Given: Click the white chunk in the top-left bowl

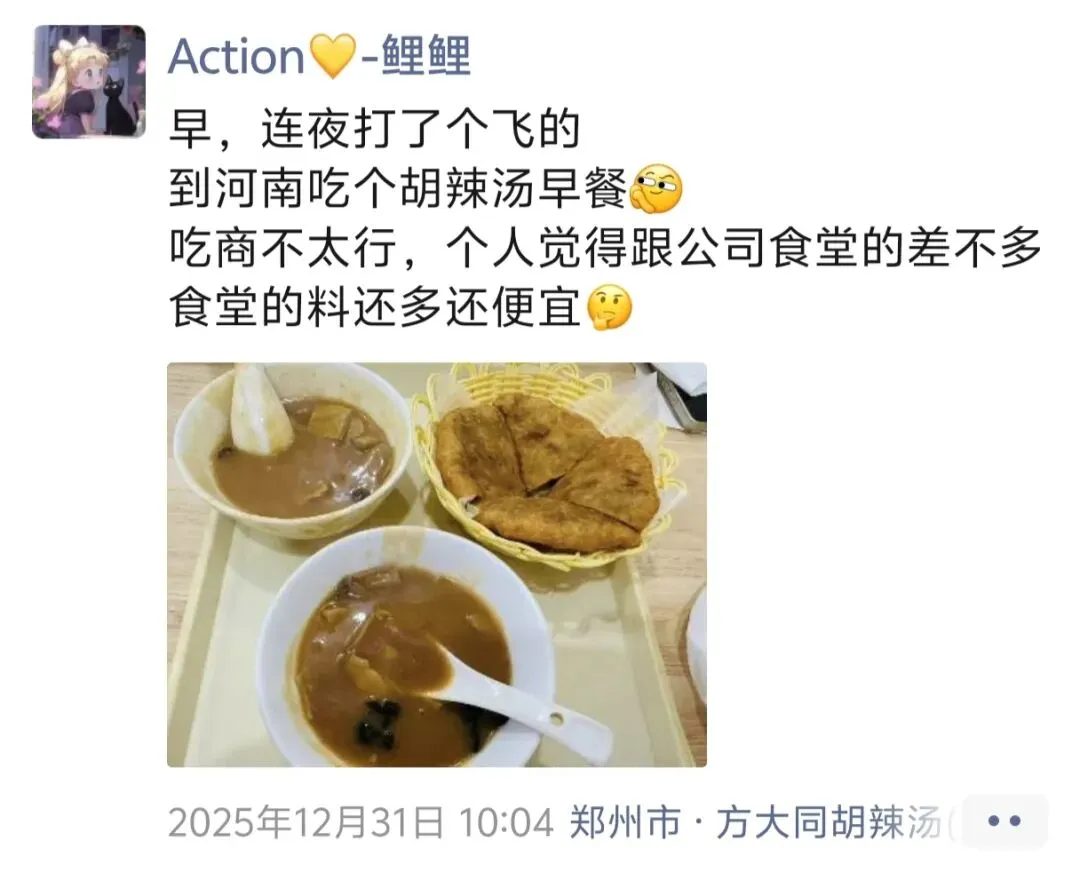Looking at the screenshot, I should pyautogui.click(x=259, y=411).
